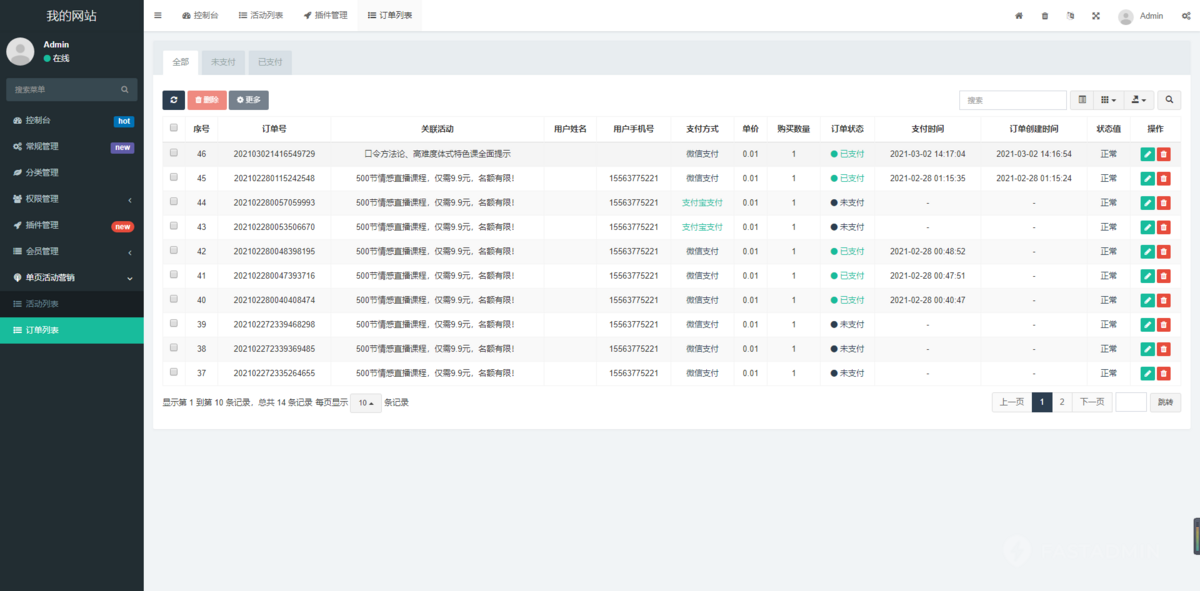Sort by the 订单号 column header

[274, 129]
